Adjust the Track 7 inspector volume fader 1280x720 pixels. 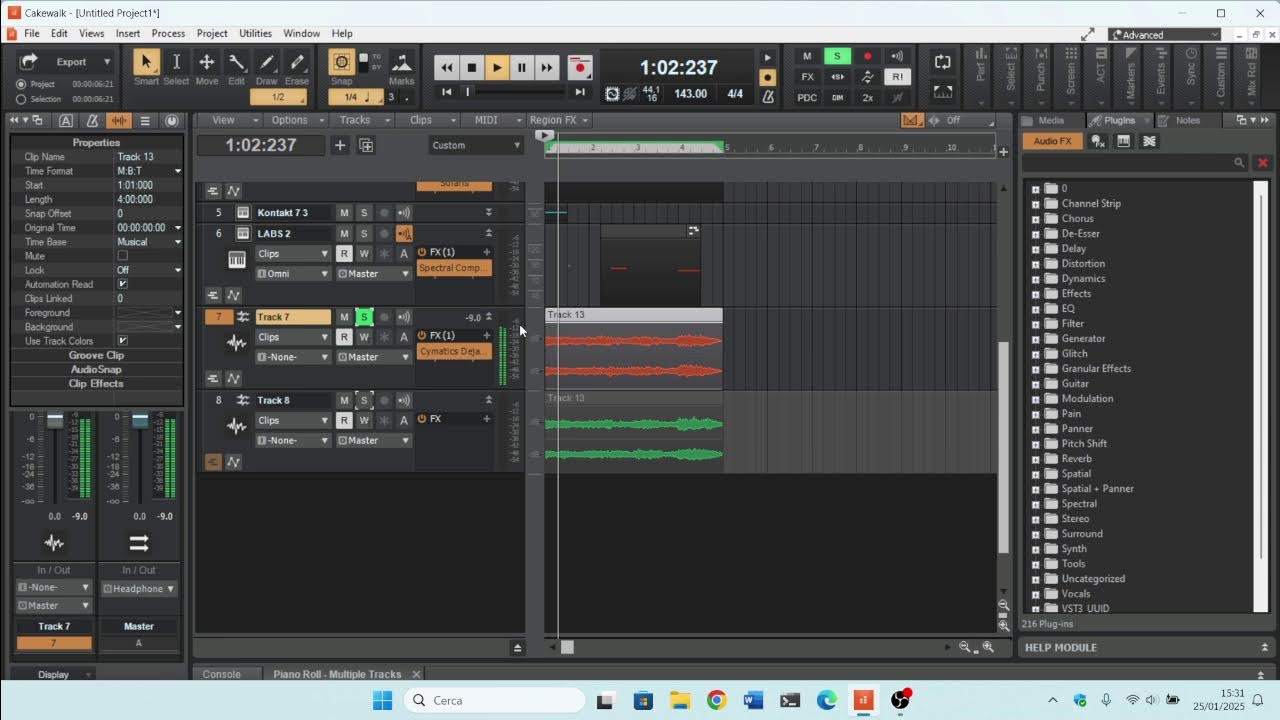[x=55, y=421]
